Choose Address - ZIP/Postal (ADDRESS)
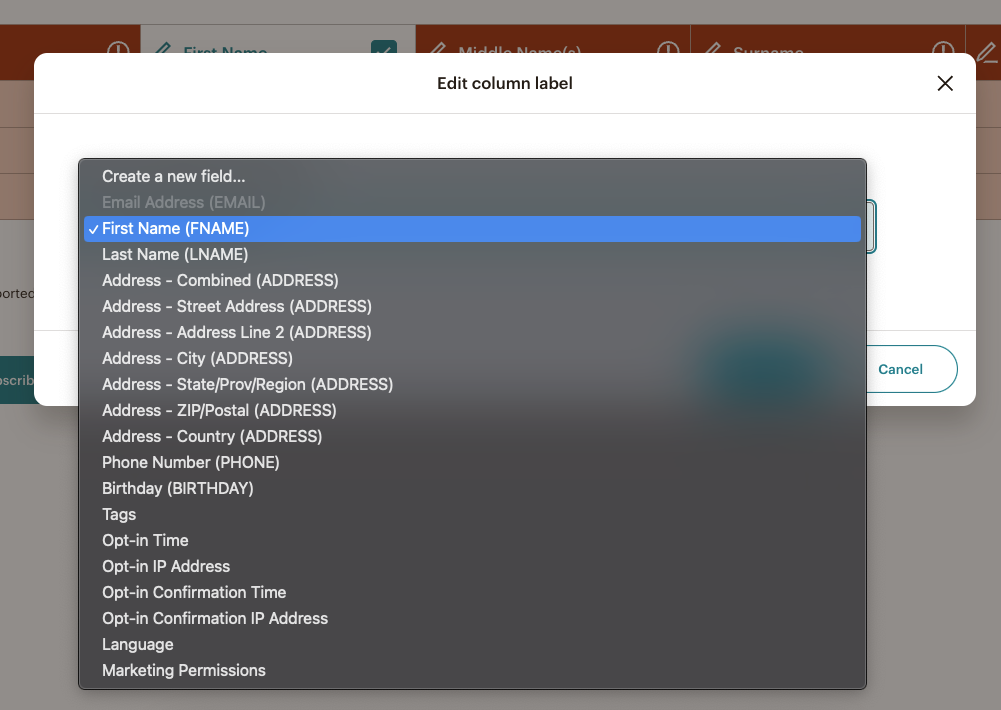 (x=219, y=410)
